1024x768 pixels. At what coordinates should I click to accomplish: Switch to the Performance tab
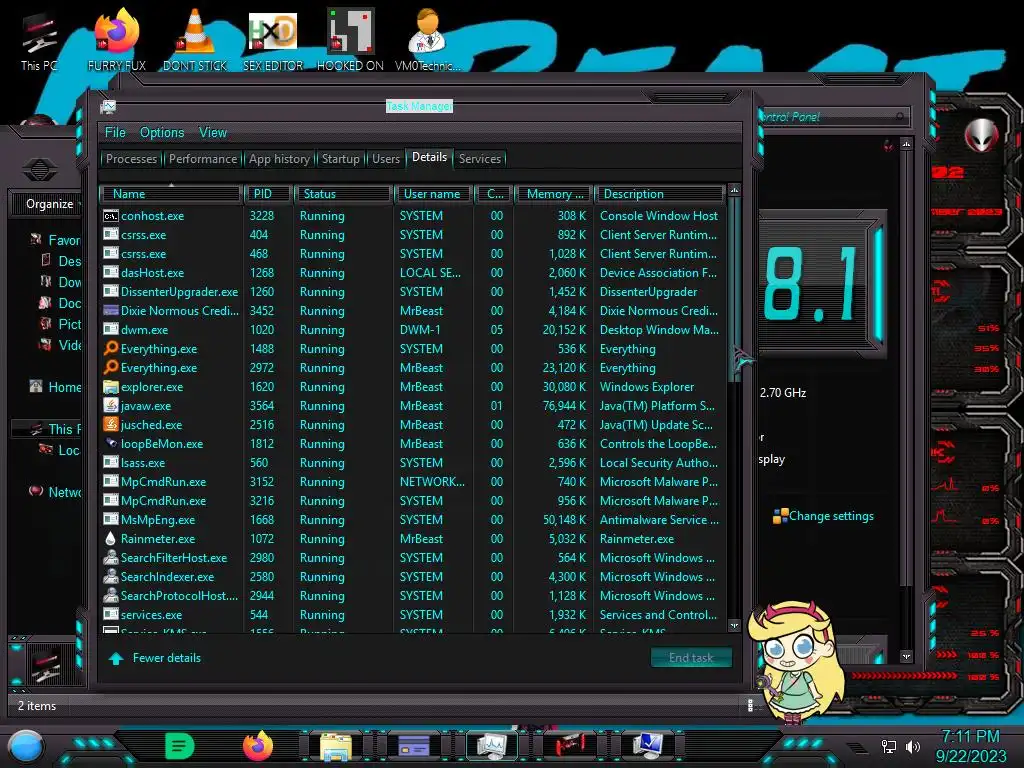(203, 159)
